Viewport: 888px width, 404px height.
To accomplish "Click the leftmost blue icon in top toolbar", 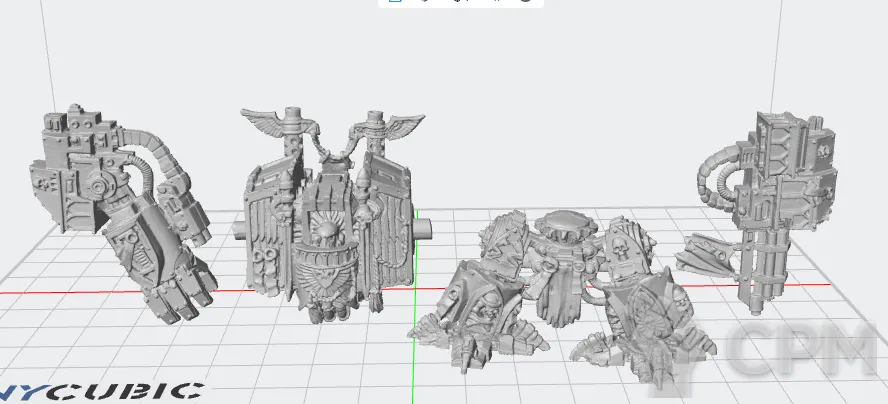I will [x=395, y=2].
